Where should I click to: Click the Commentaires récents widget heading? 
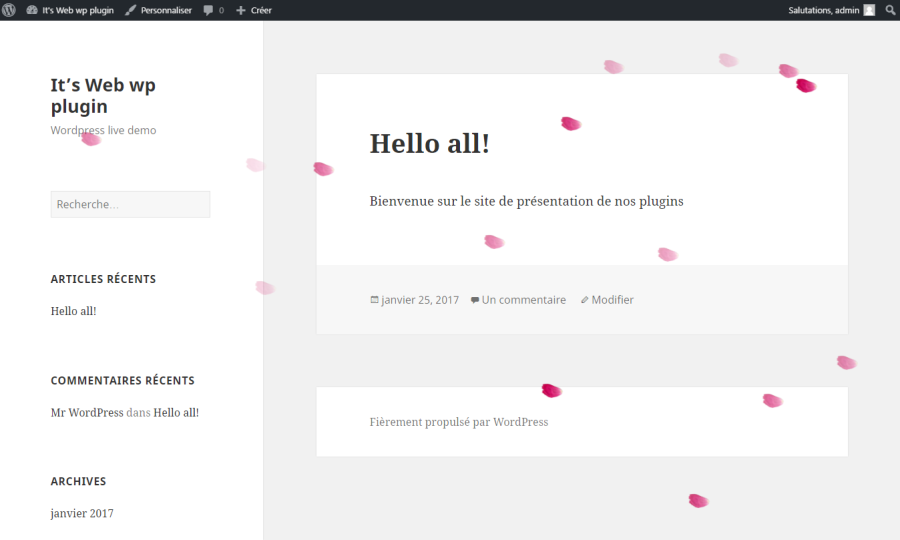122,380
